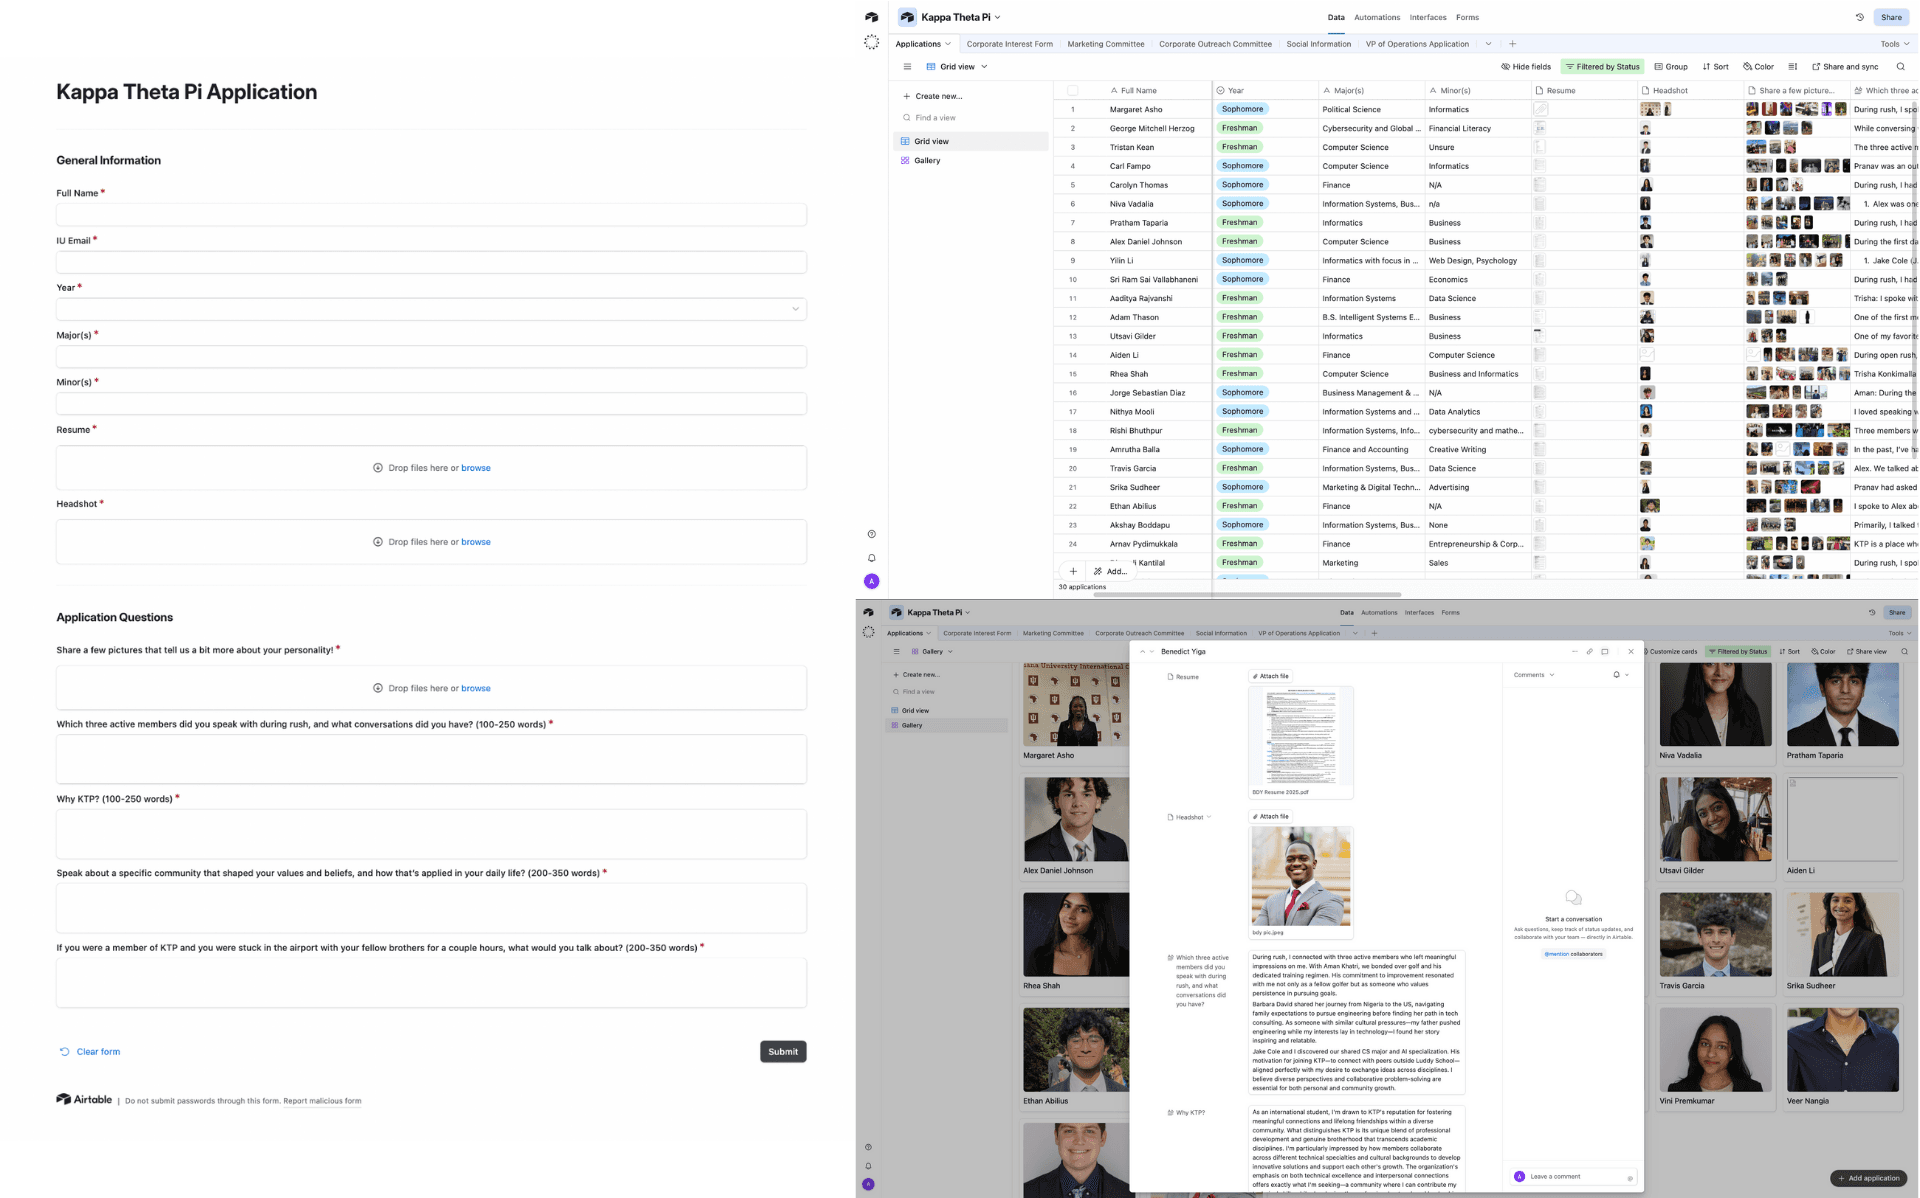
Task: Open the VP of Operations Application table tab
Action: pyautogui.click(x=1417, y=44)
